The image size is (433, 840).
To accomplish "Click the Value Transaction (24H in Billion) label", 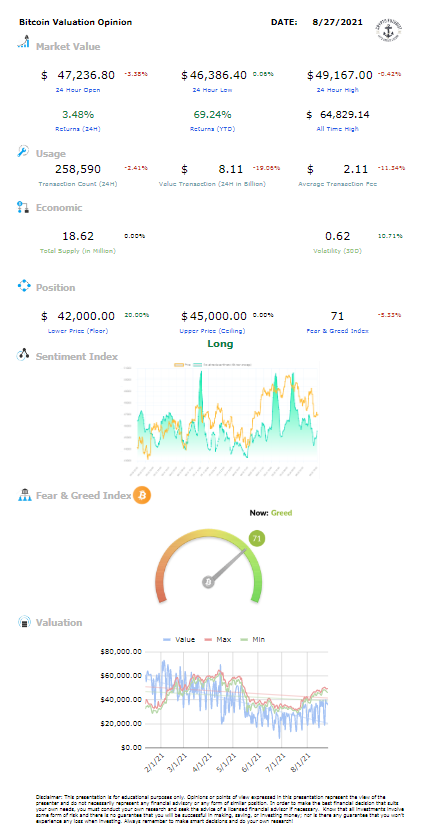I will [x=213, y=184].
